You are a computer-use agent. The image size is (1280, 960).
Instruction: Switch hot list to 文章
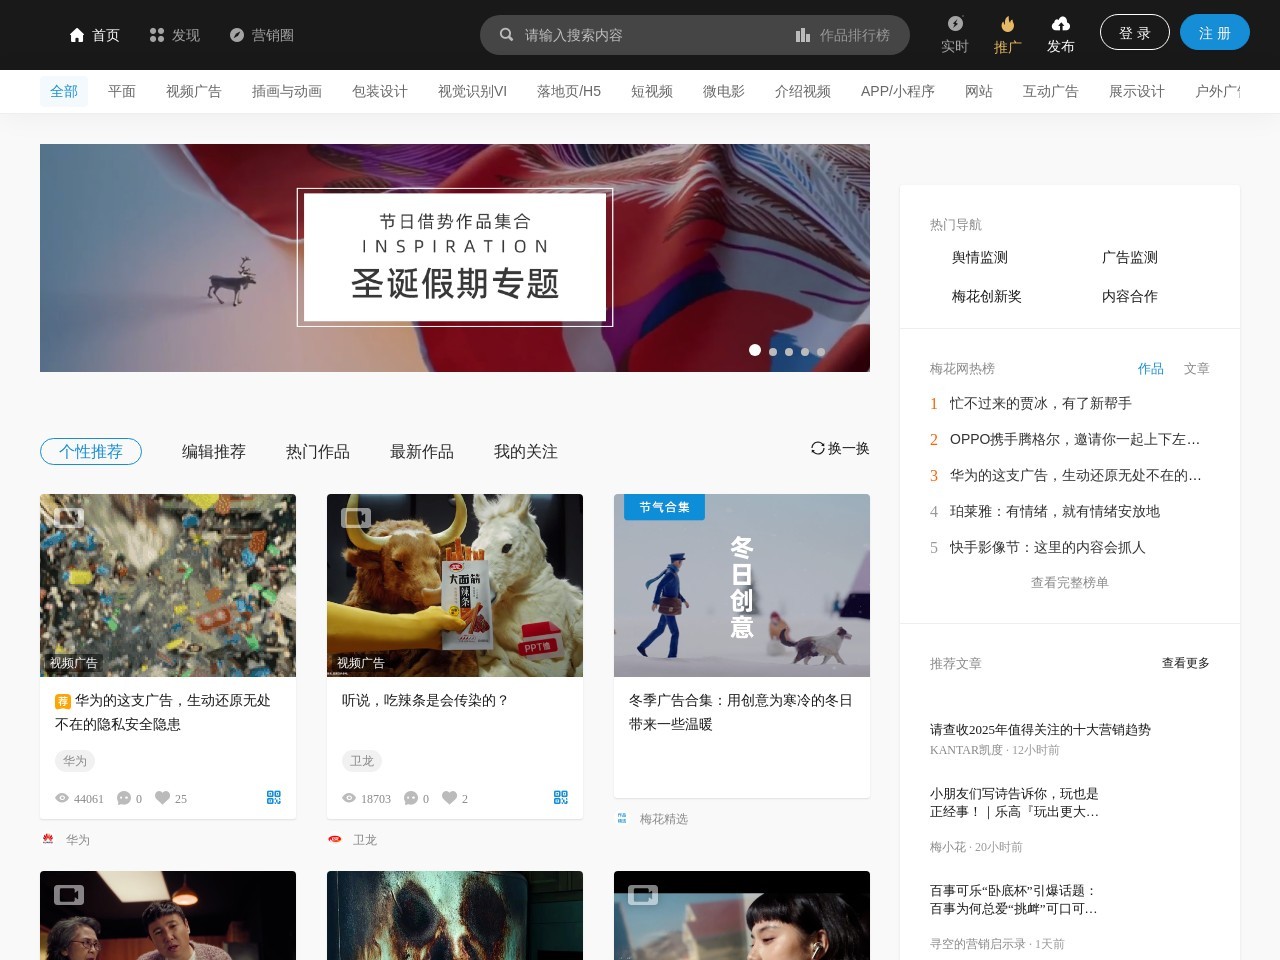pyautogui.click(x=1196, y=369)
